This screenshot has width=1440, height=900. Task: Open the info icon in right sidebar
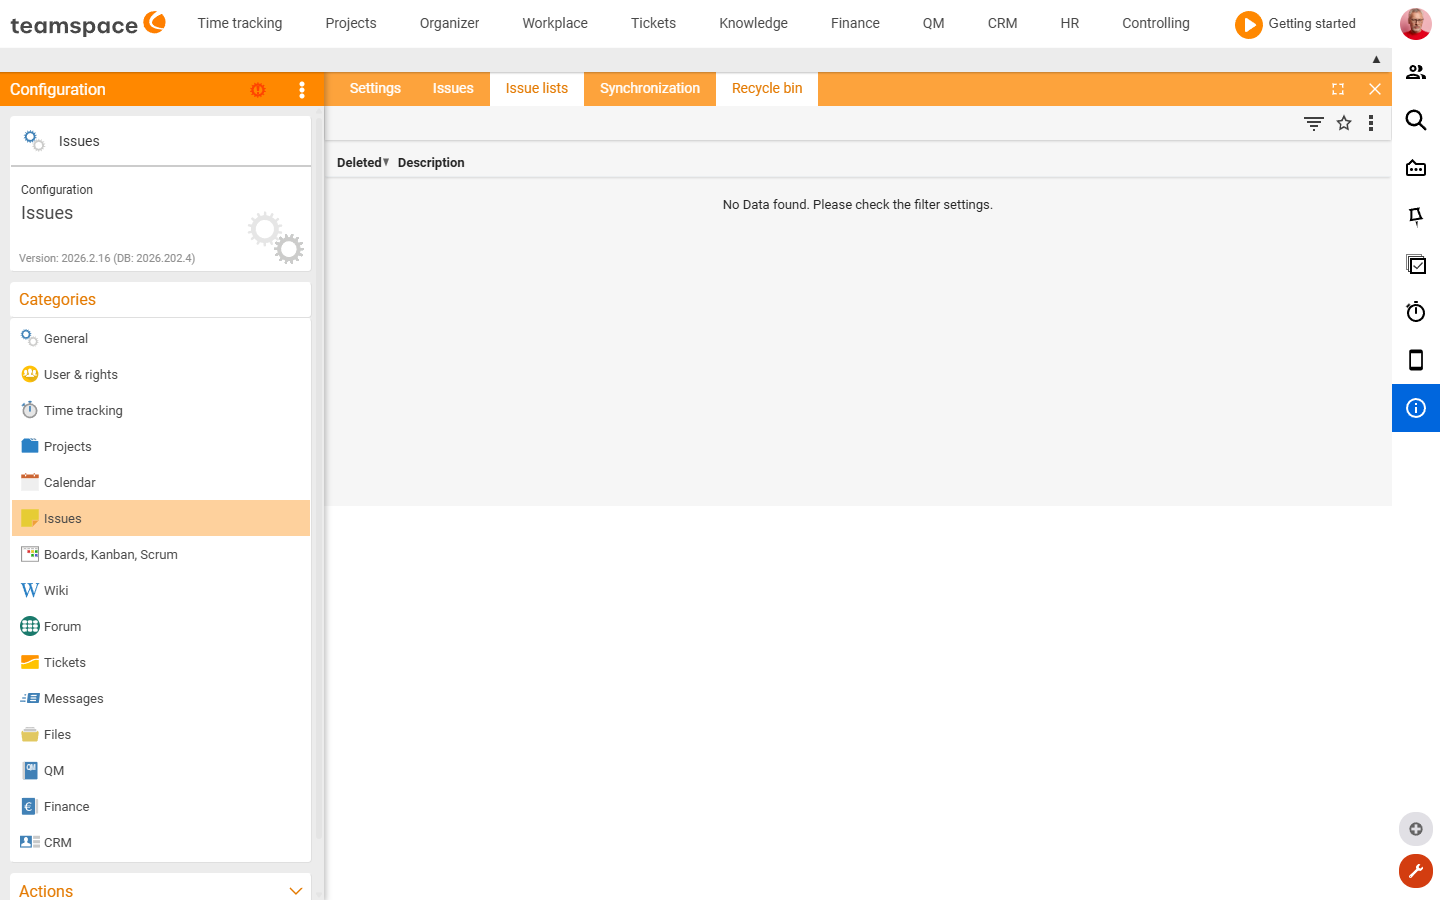pos(1416,408)
